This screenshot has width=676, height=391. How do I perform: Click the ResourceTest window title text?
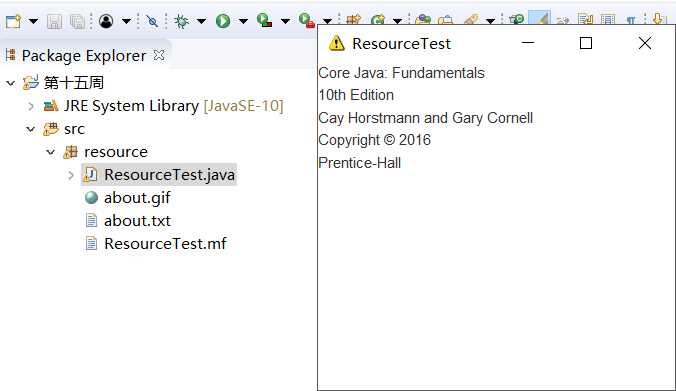401,44
